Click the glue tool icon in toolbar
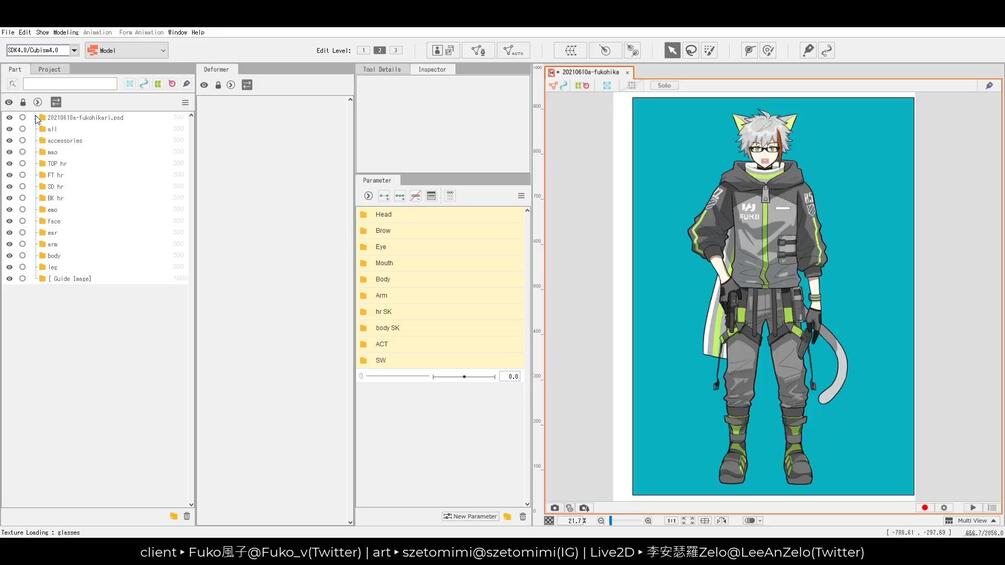This screenshot has width=1005, height=565. click(633, 50)
